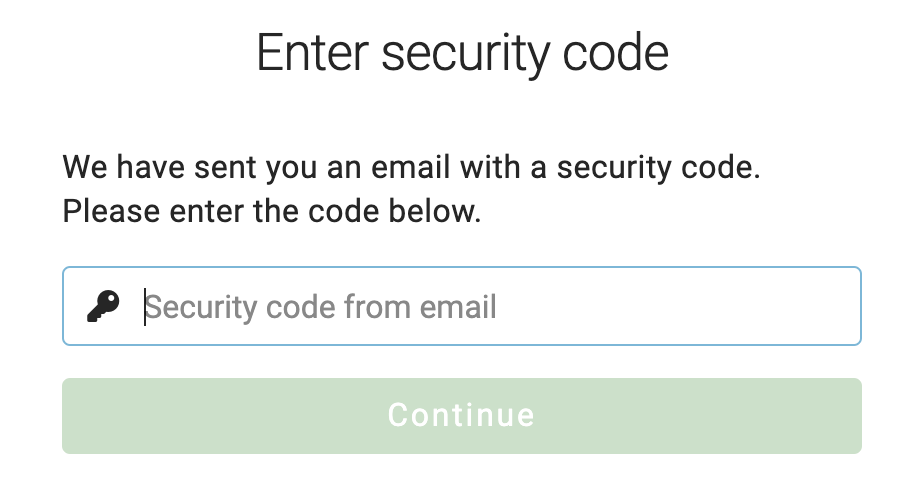Click the word 'Continue' on the green bar

[x=461, y=415]
